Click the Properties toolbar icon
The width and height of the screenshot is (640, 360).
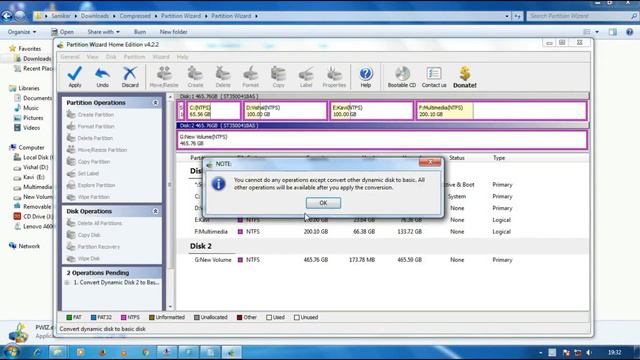(x=334, y=74)
